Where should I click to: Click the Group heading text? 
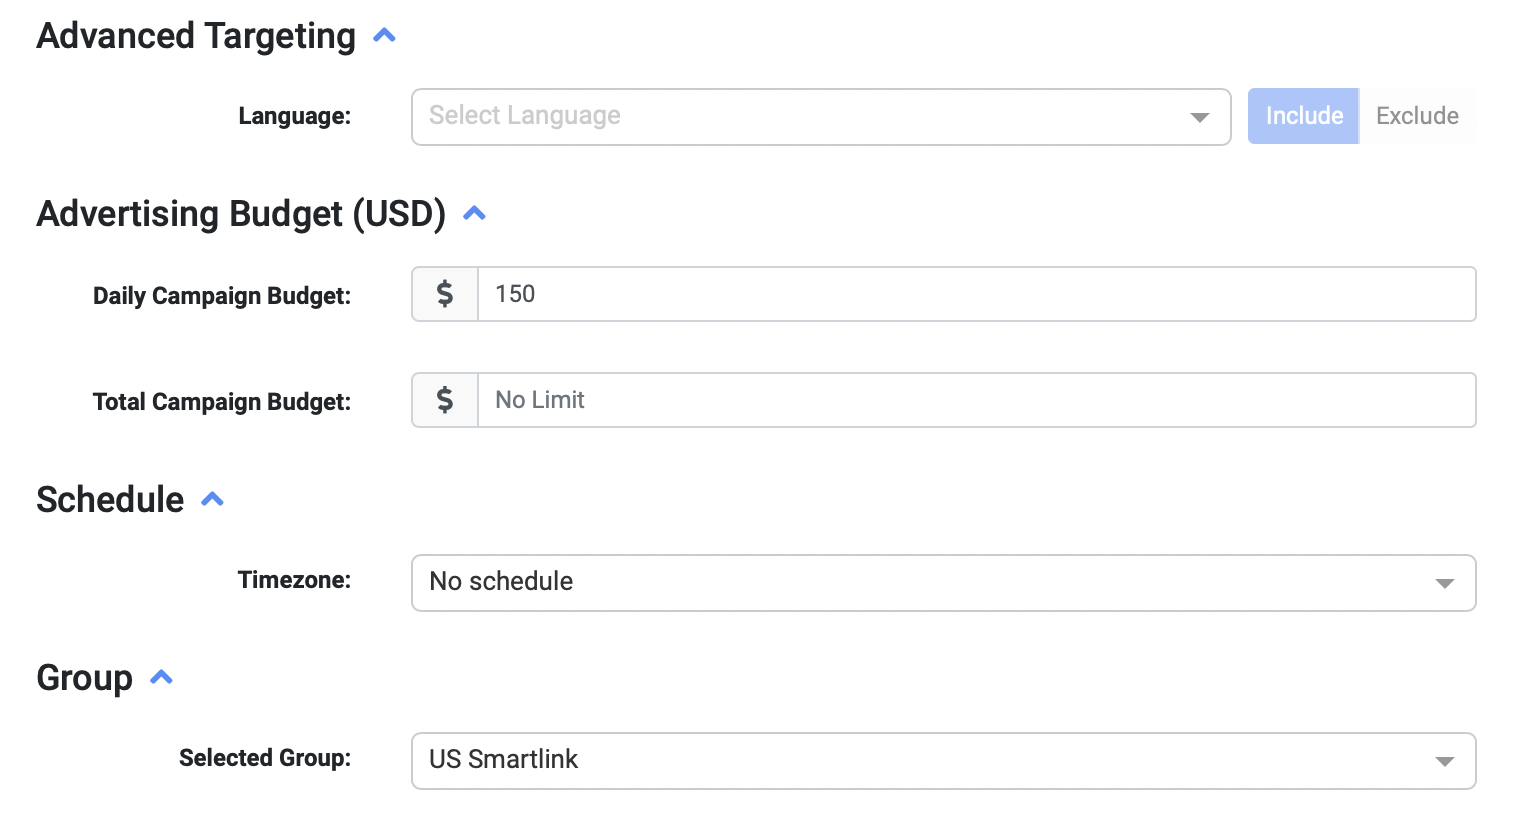click(84, 678)
